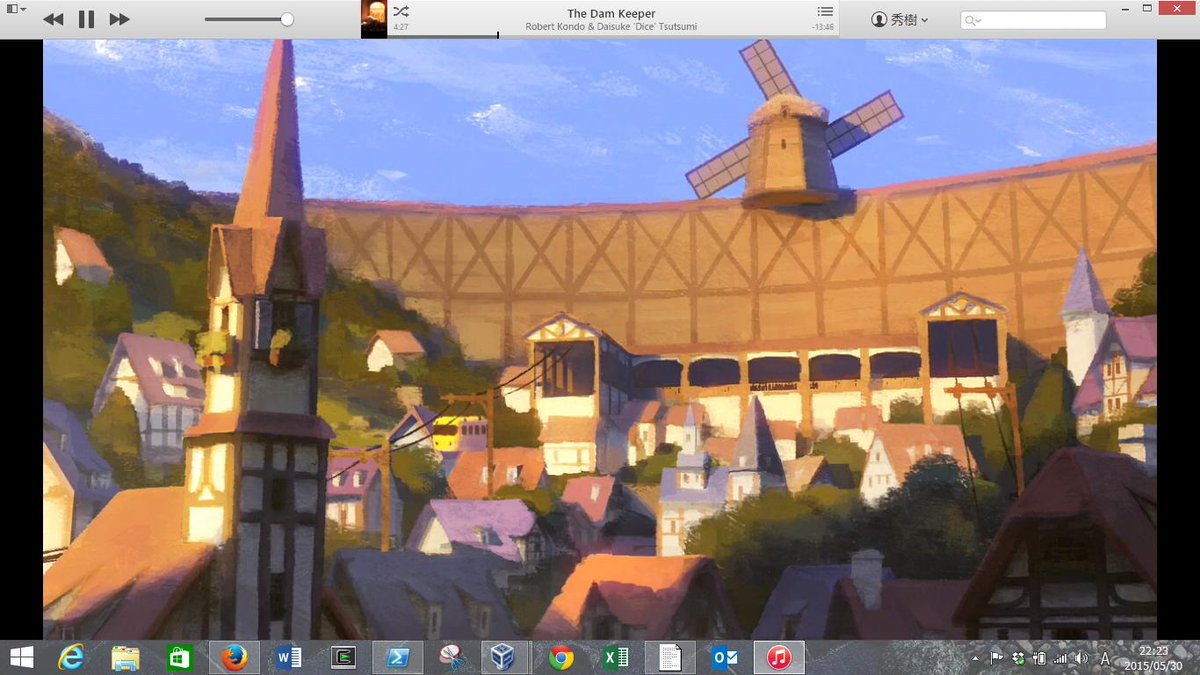Open the network signal tray icon
1200x675 pixels.
[1061, 658]
